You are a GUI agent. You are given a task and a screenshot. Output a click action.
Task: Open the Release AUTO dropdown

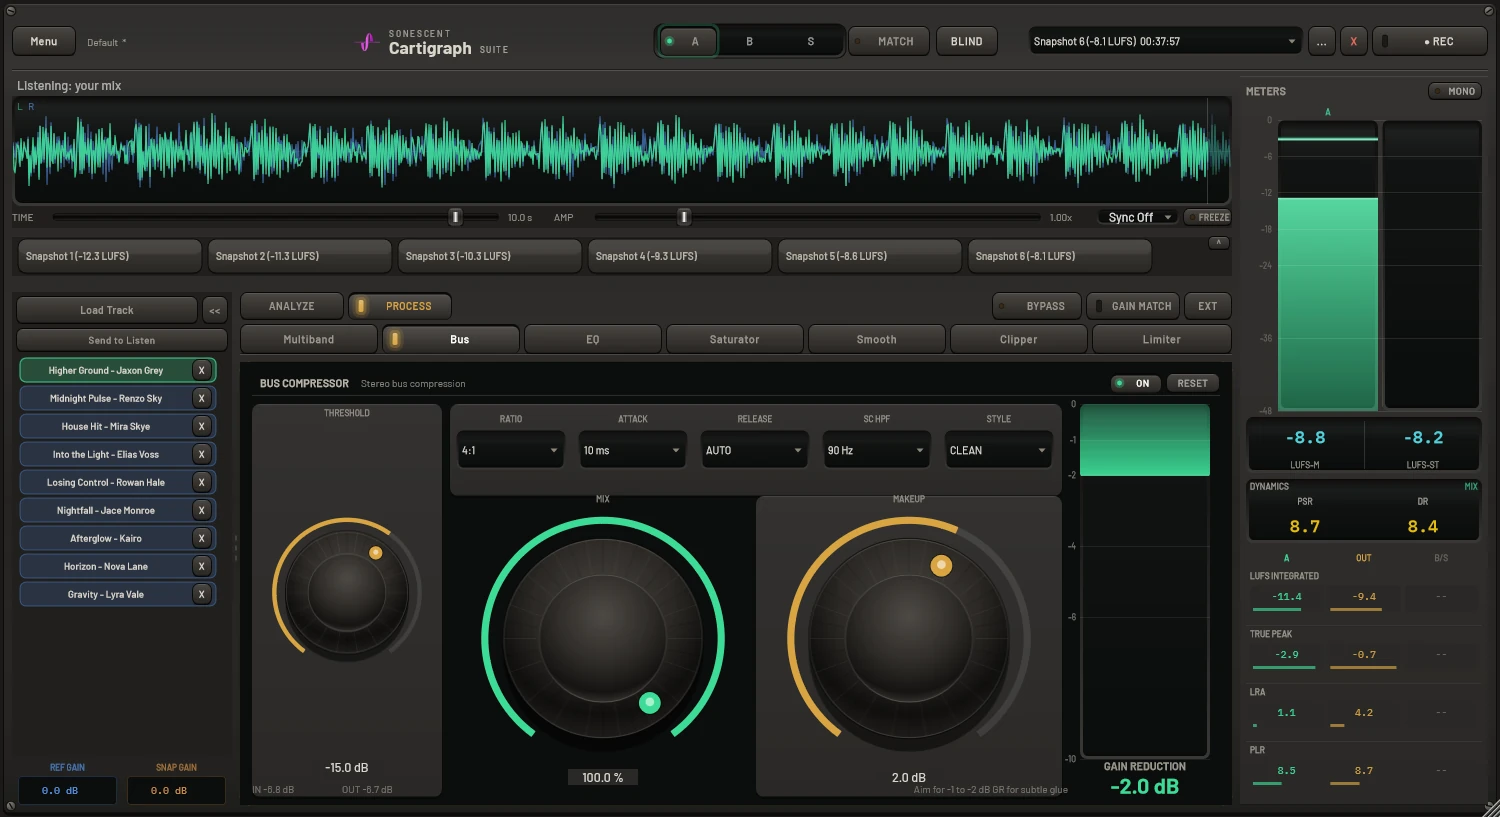tap(754, 450)
